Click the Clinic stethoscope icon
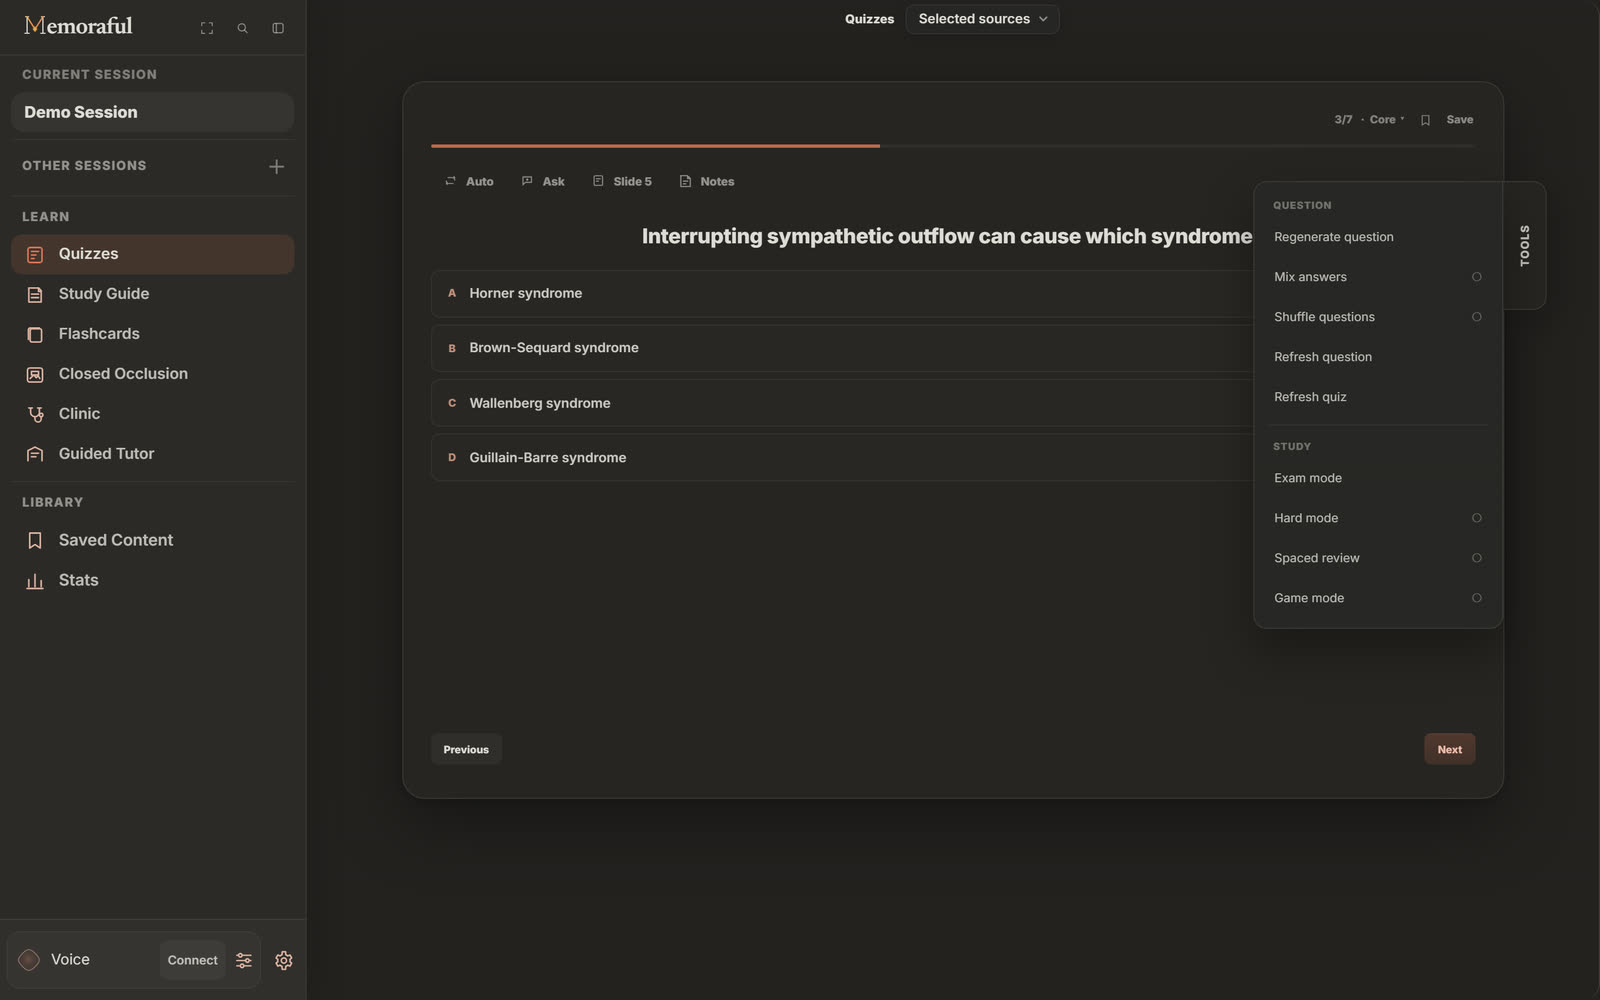This screenshot has height=1000, width=1600. point(35,414)
